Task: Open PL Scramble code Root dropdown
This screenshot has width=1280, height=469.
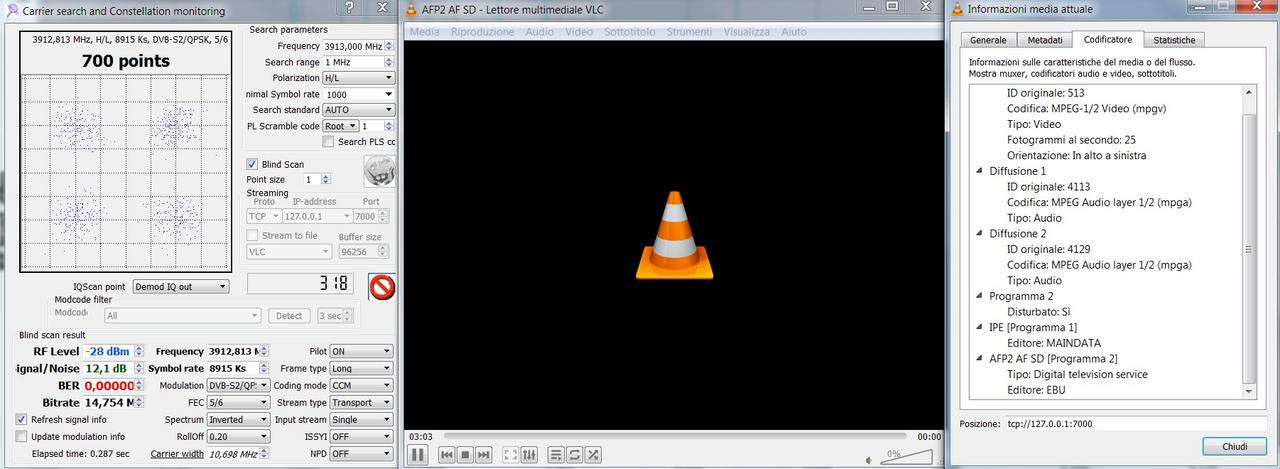Action: 340,126
